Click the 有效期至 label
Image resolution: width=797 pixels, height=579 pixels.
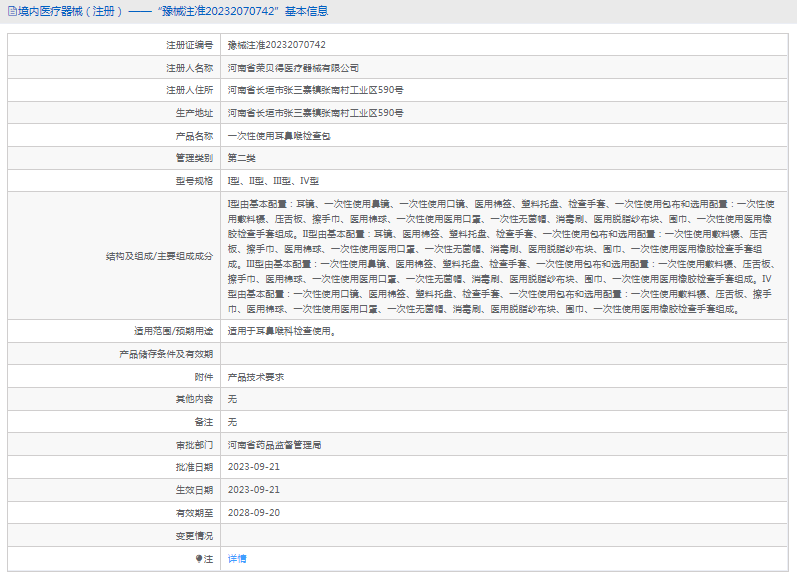click(x=194, y=512)
